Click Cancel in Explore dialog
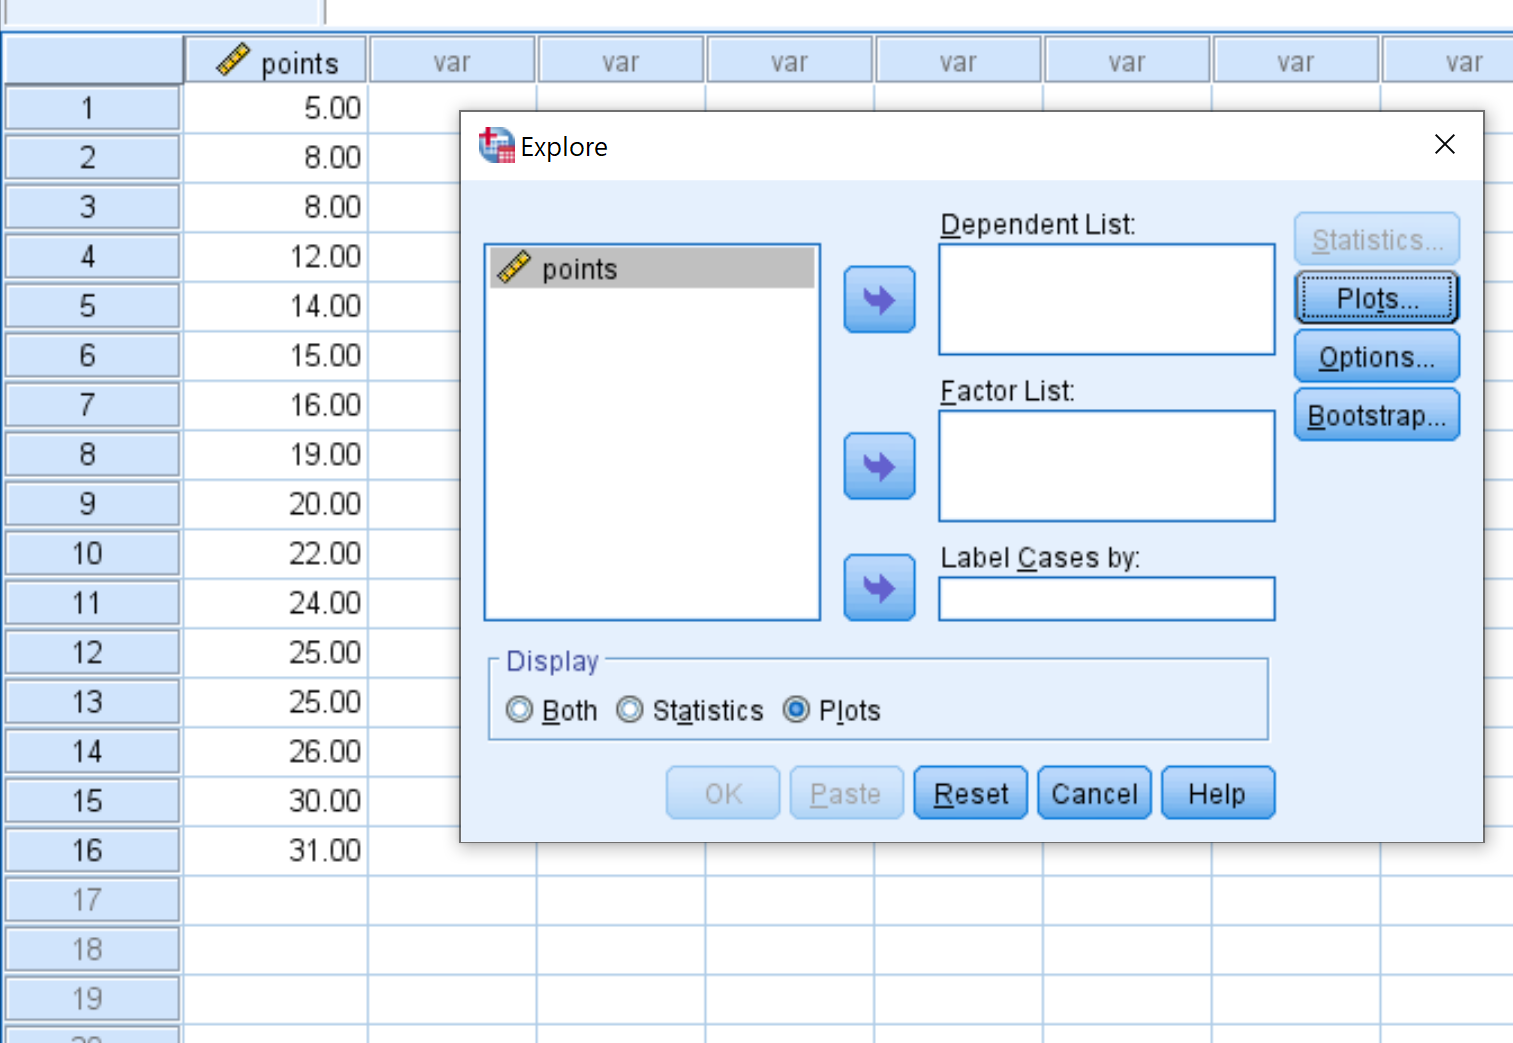Image resolution: width=1513 pixels, height=1043 pixels. (x=1094, y=794)
